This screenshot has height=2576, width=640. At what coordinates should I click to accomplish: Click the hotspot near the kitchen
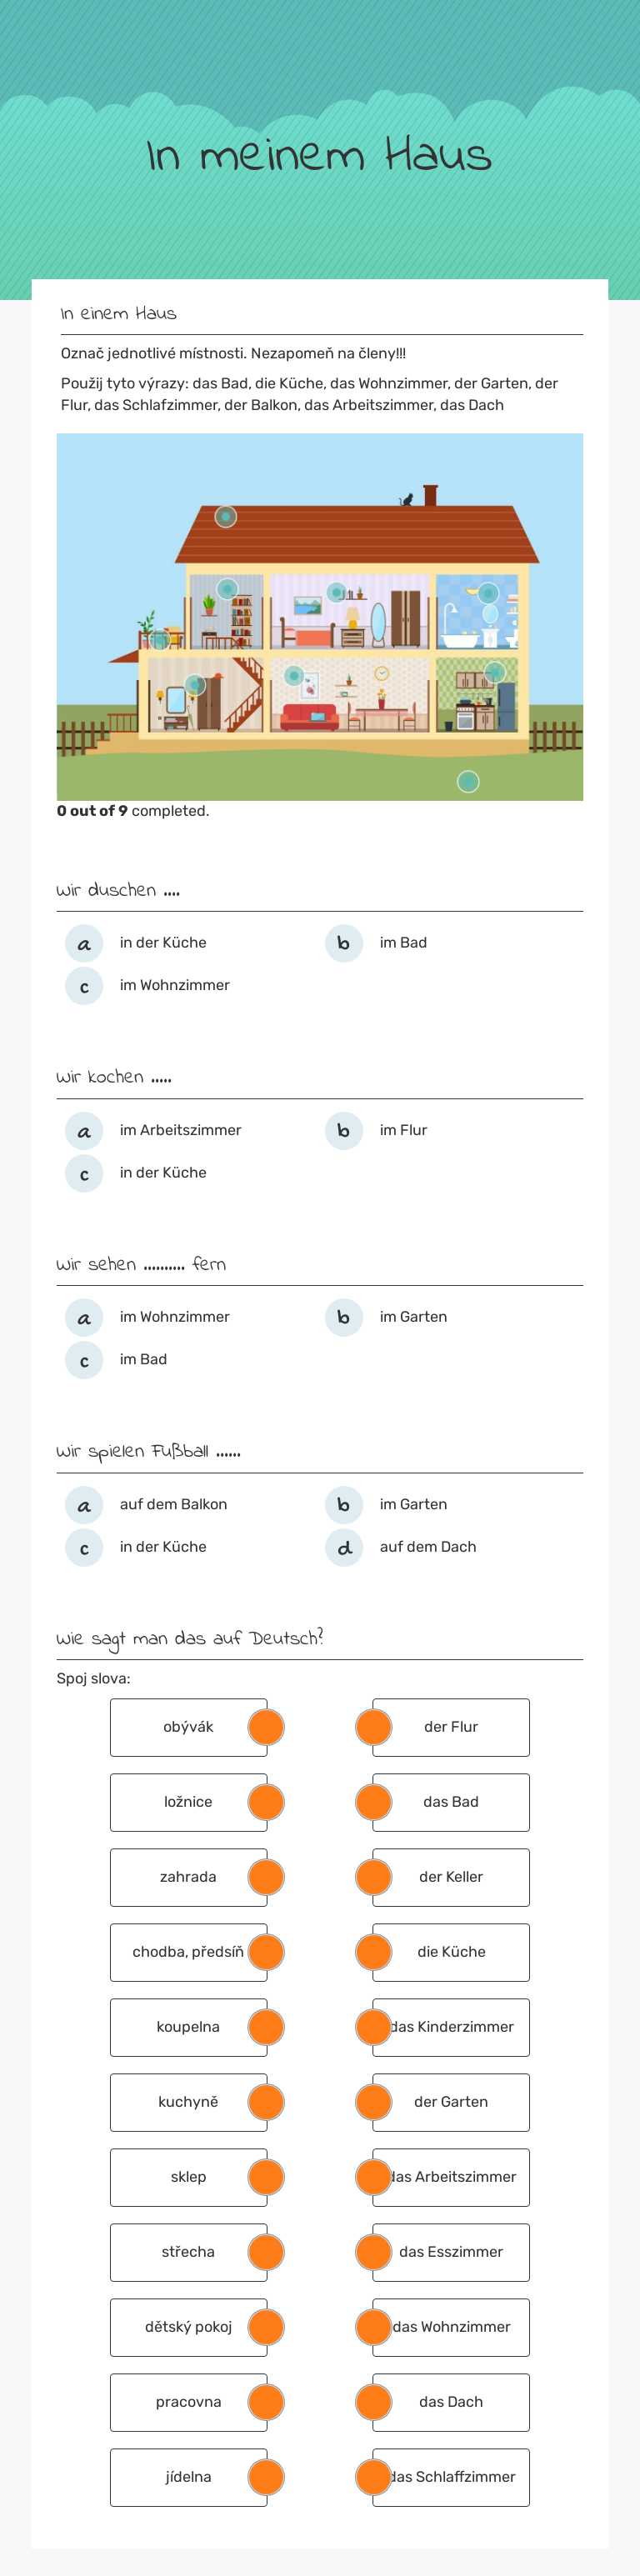tap(493, 670)
